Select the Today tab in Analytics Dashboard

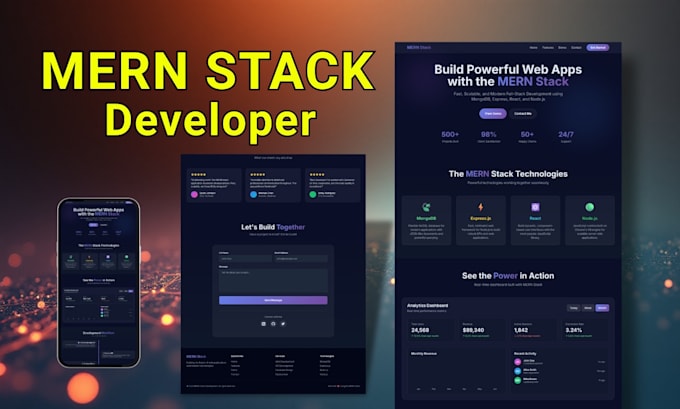(574, 308)
